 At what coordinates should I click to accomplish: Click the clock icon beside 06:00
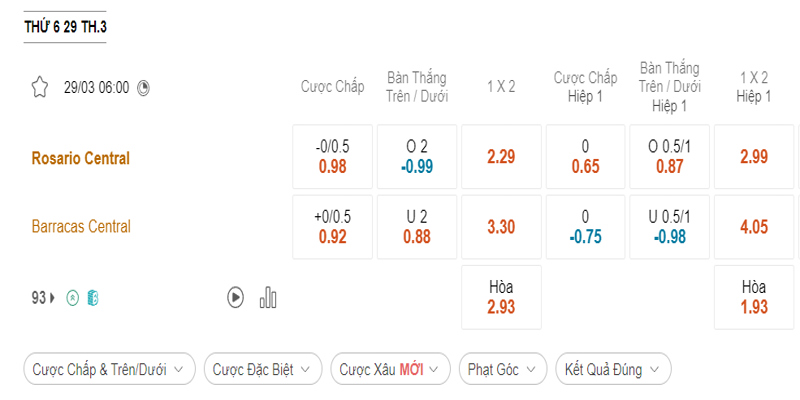[144, 87]
